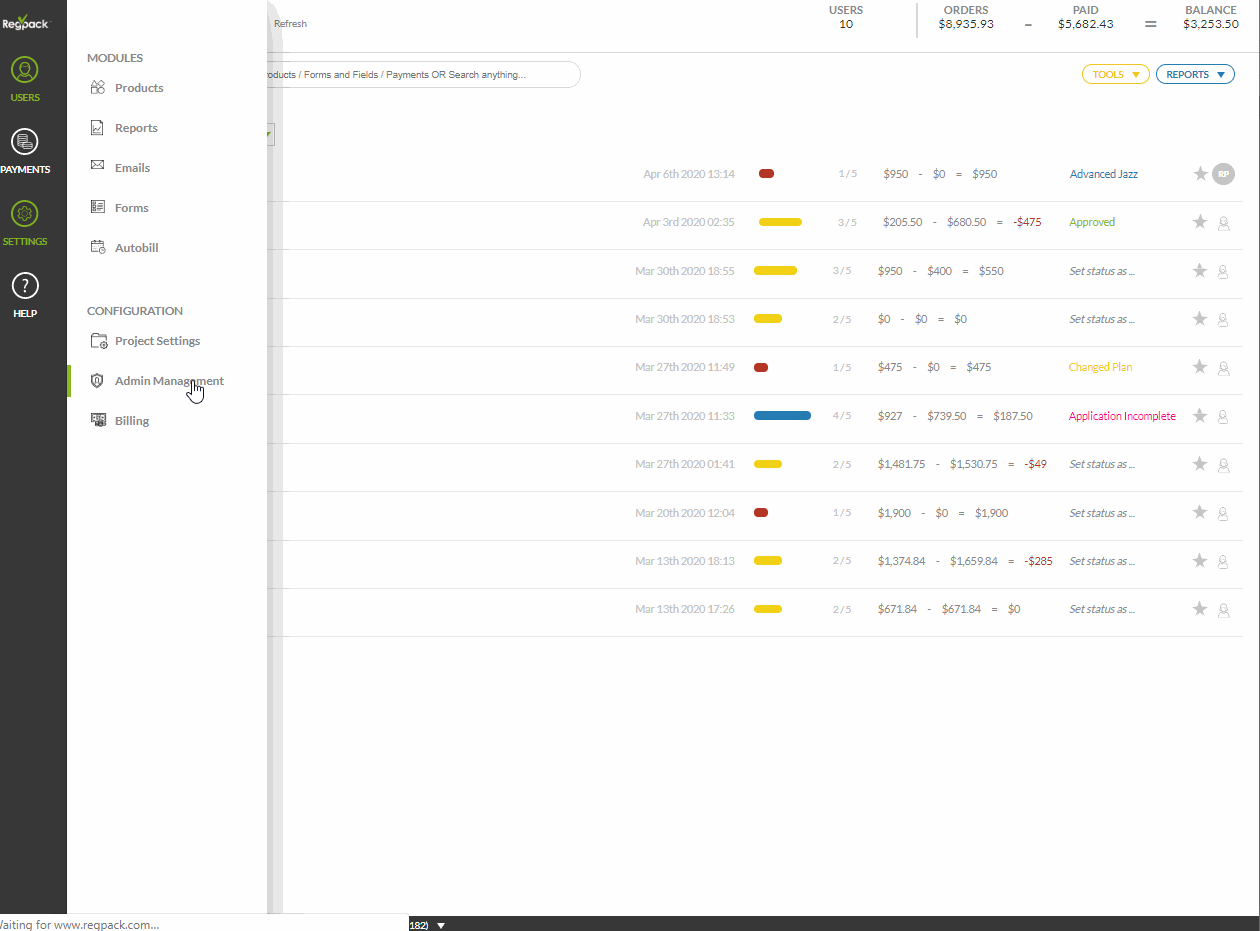This screenshot has height=931, width=1260.
Task: Click the Regpack logo
Action: click(x=25, y=23)
